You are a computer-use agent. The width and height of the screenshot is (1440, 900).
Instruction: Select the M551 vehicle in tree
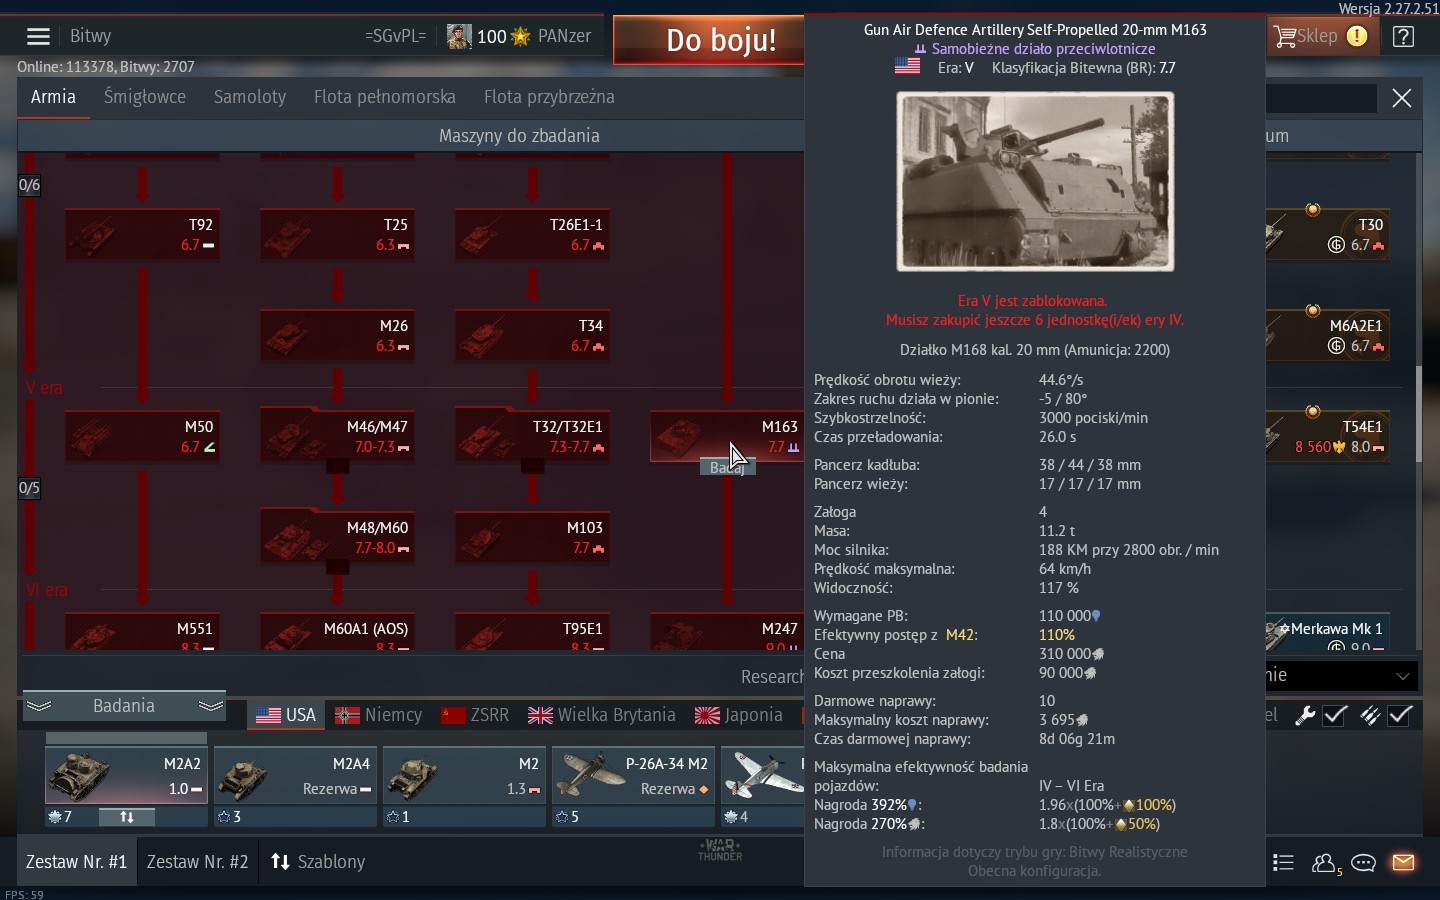(x=143, y=632)
